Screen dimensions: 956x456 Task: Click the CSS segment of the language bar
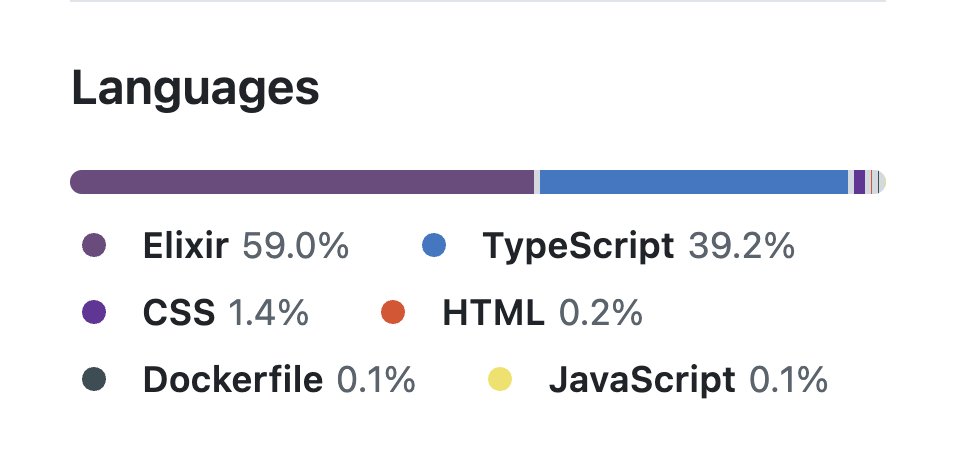860,182
